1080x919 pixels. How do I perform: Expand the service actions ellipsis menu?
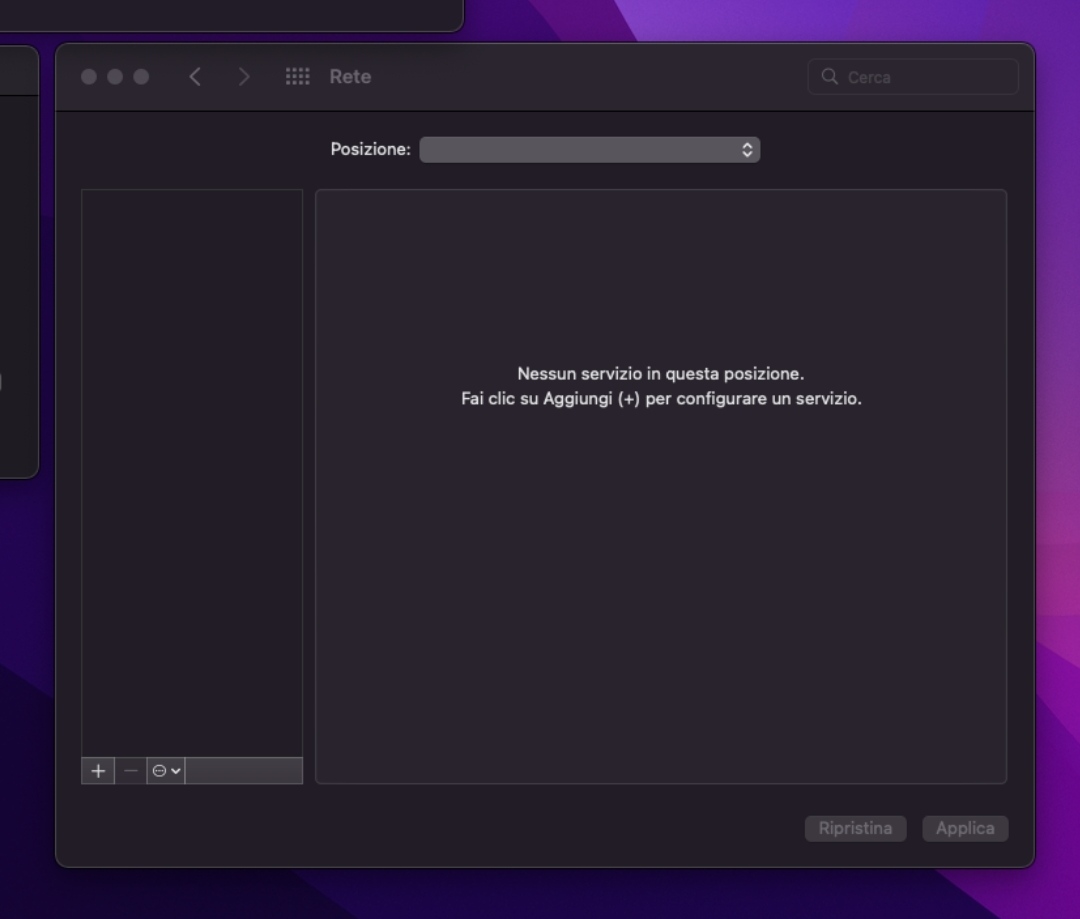pyautogui.click(x=166, y=771)
